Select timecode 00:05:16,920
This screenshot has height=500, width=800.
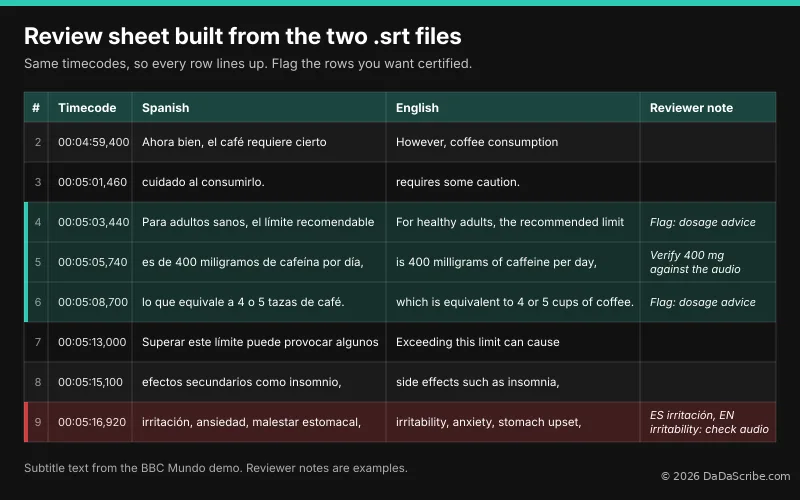[x=92, y=422]
